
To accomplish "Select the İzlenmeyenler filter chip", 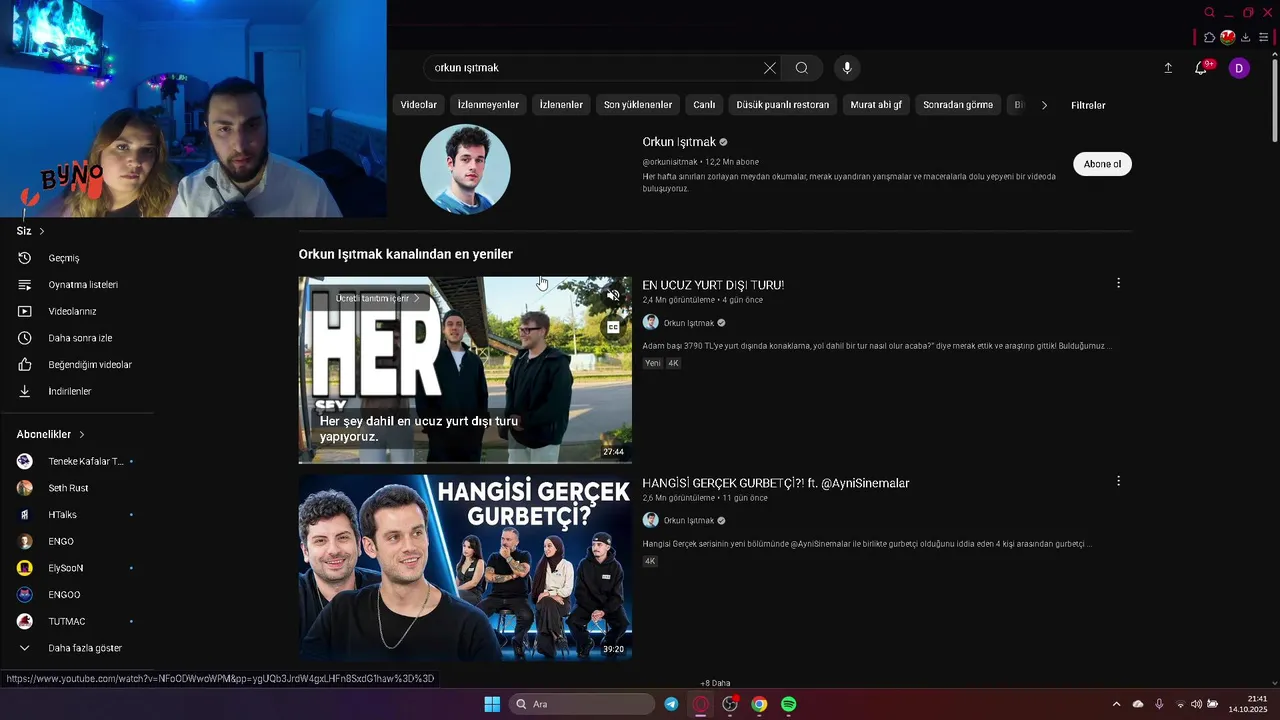I will (x=488, y=105).
